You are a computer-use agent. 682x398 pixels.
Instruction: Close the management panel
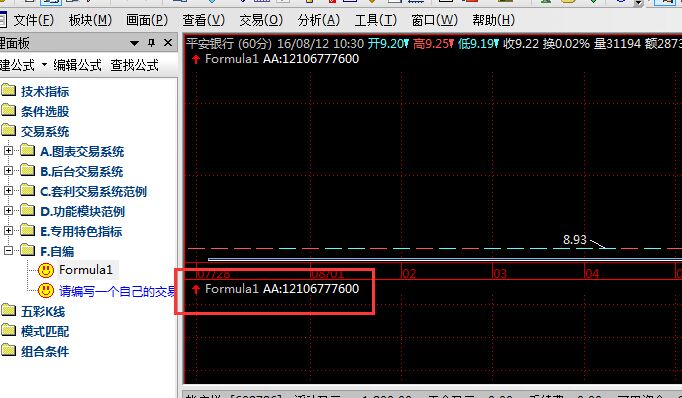[168, 43]
